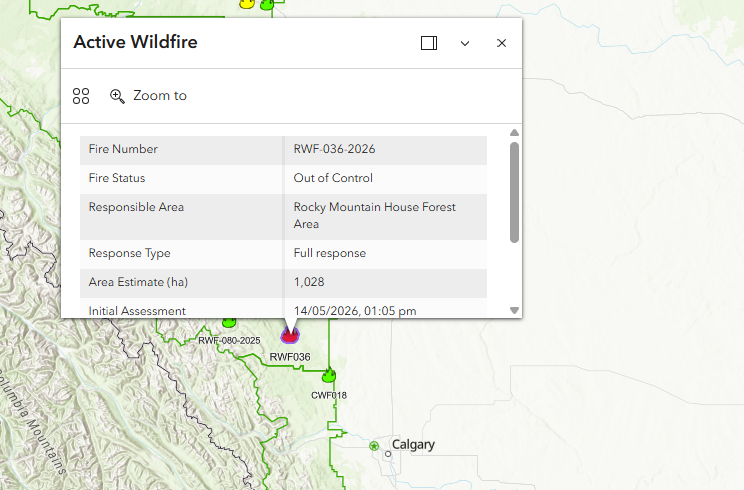744x490 pixels.
Task: Close the Active Wildfire popup
Action: click(502, 43)
